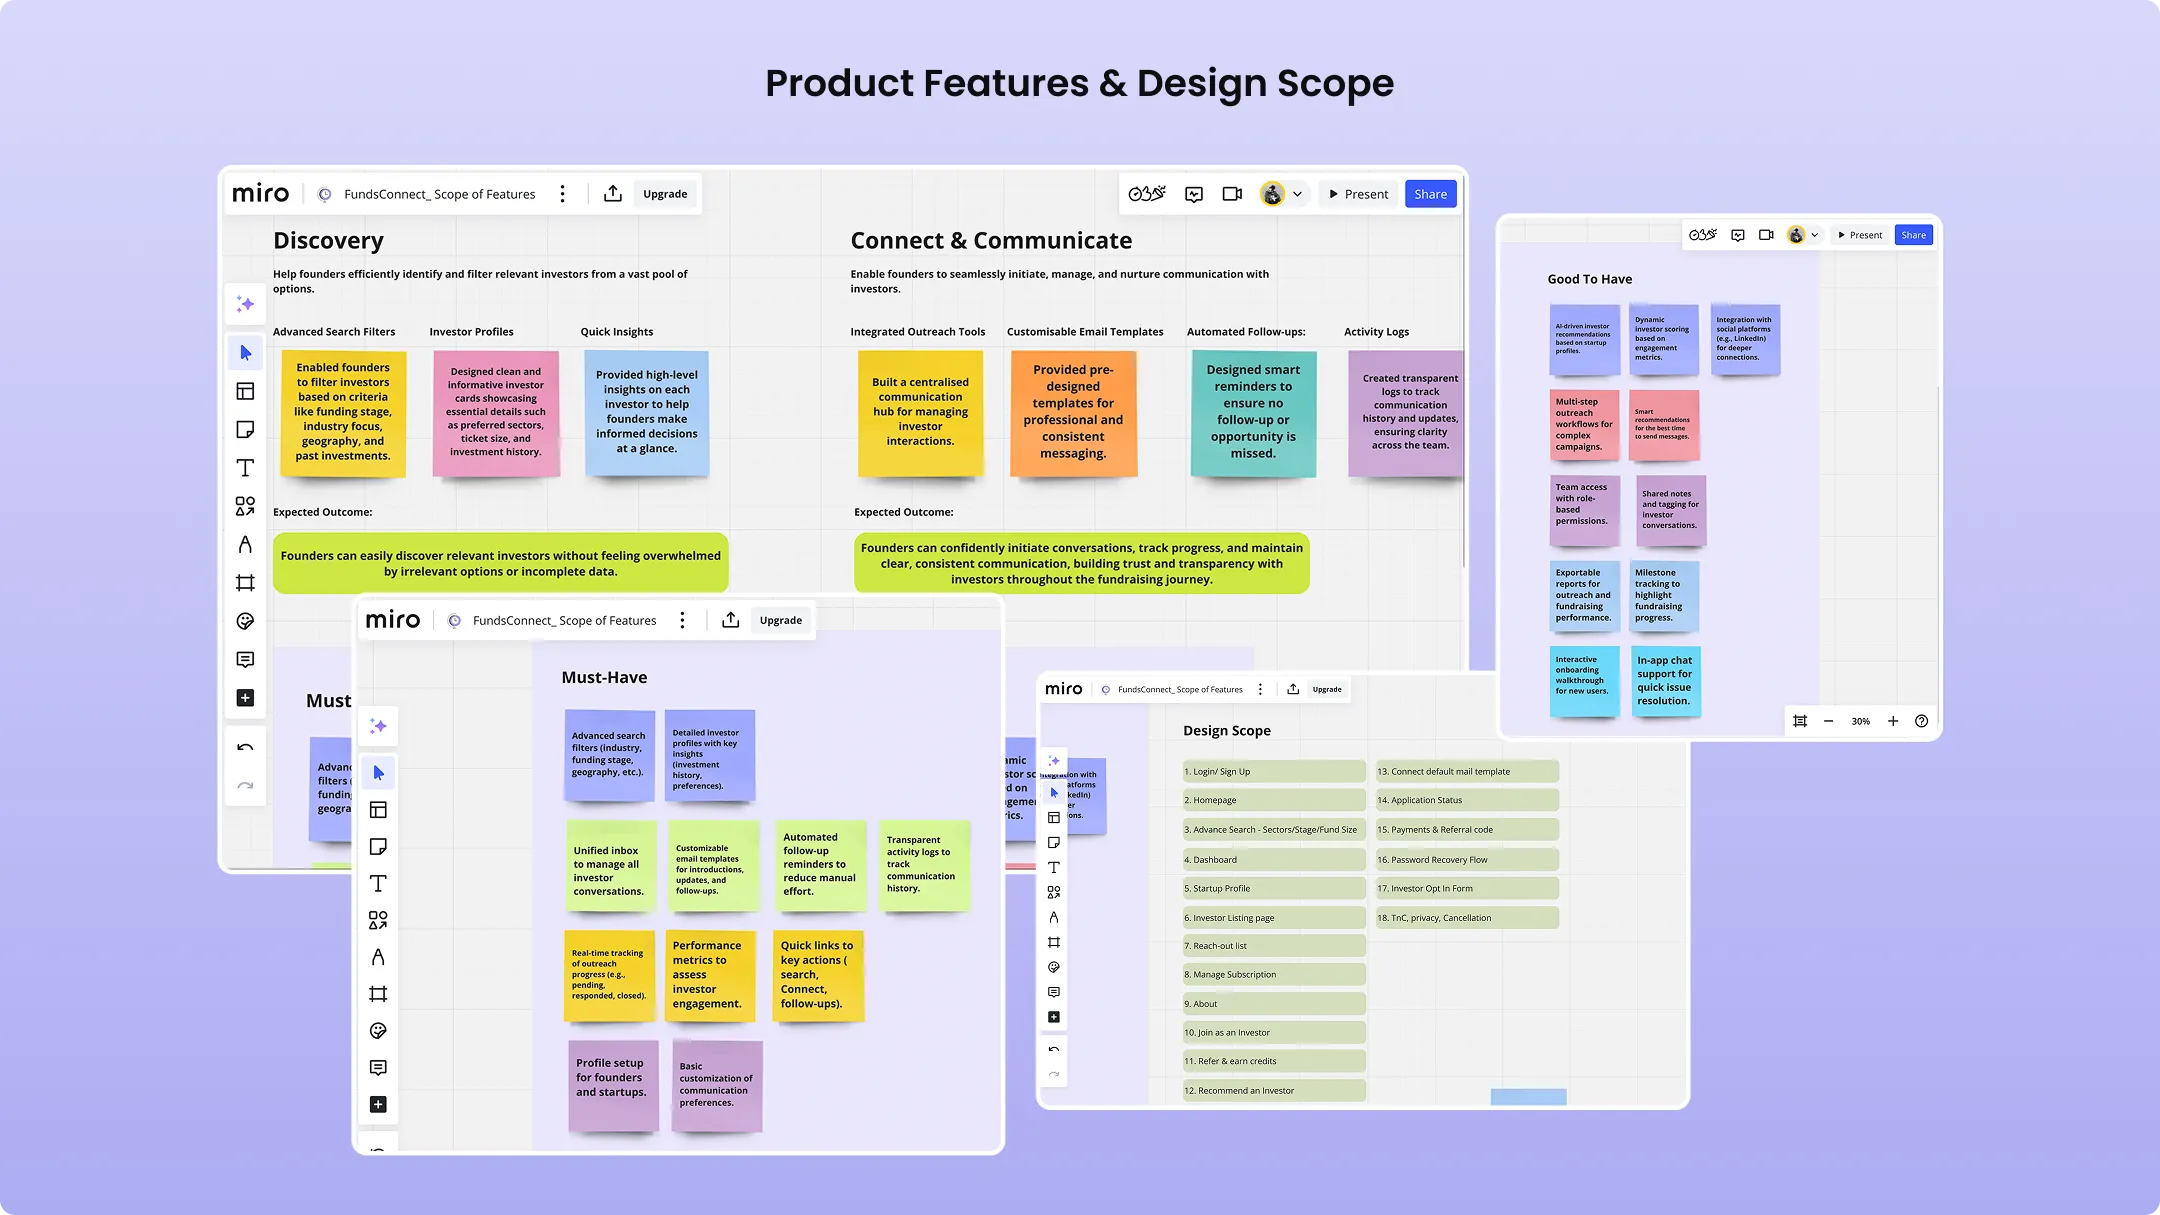The height and width of the screenshot is (1215, 2160).
Task: Open comments panel icon in main top bar
Action: pos(1194,194)
